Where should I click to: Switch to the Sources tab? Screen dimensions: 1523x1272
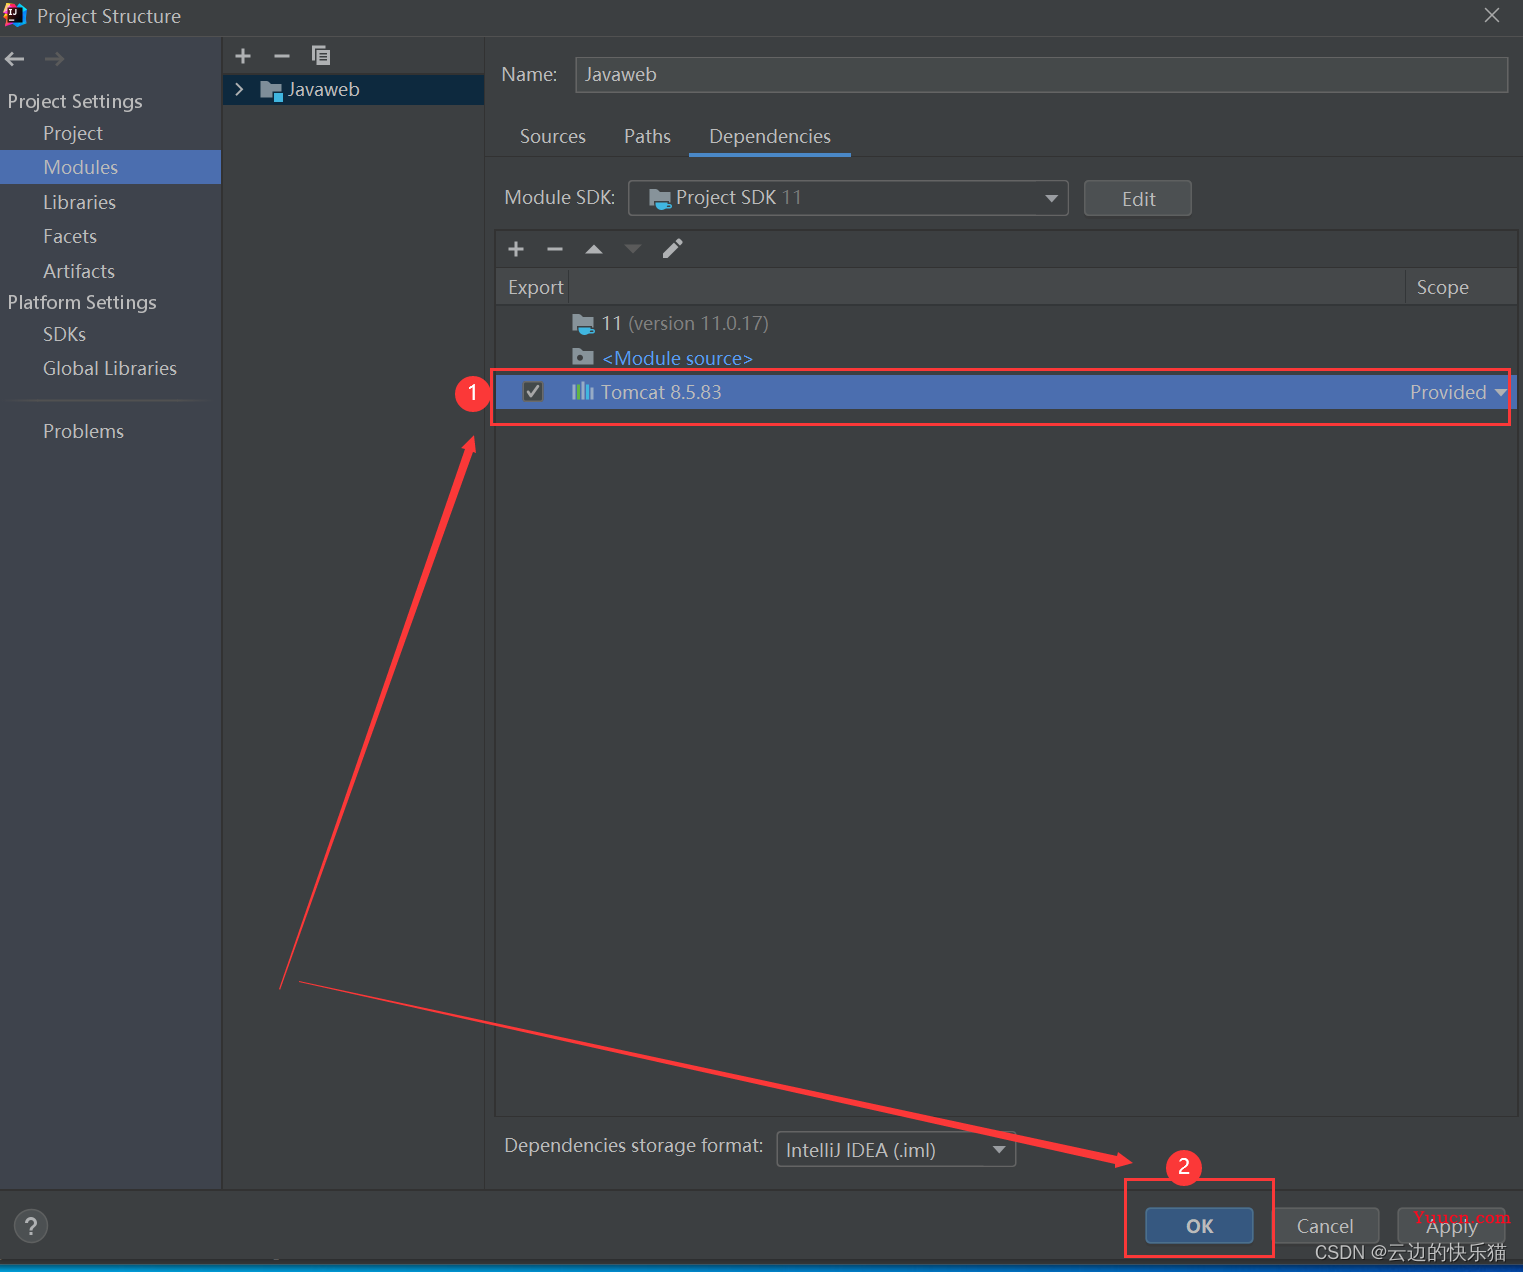click(x=553, y=136)
